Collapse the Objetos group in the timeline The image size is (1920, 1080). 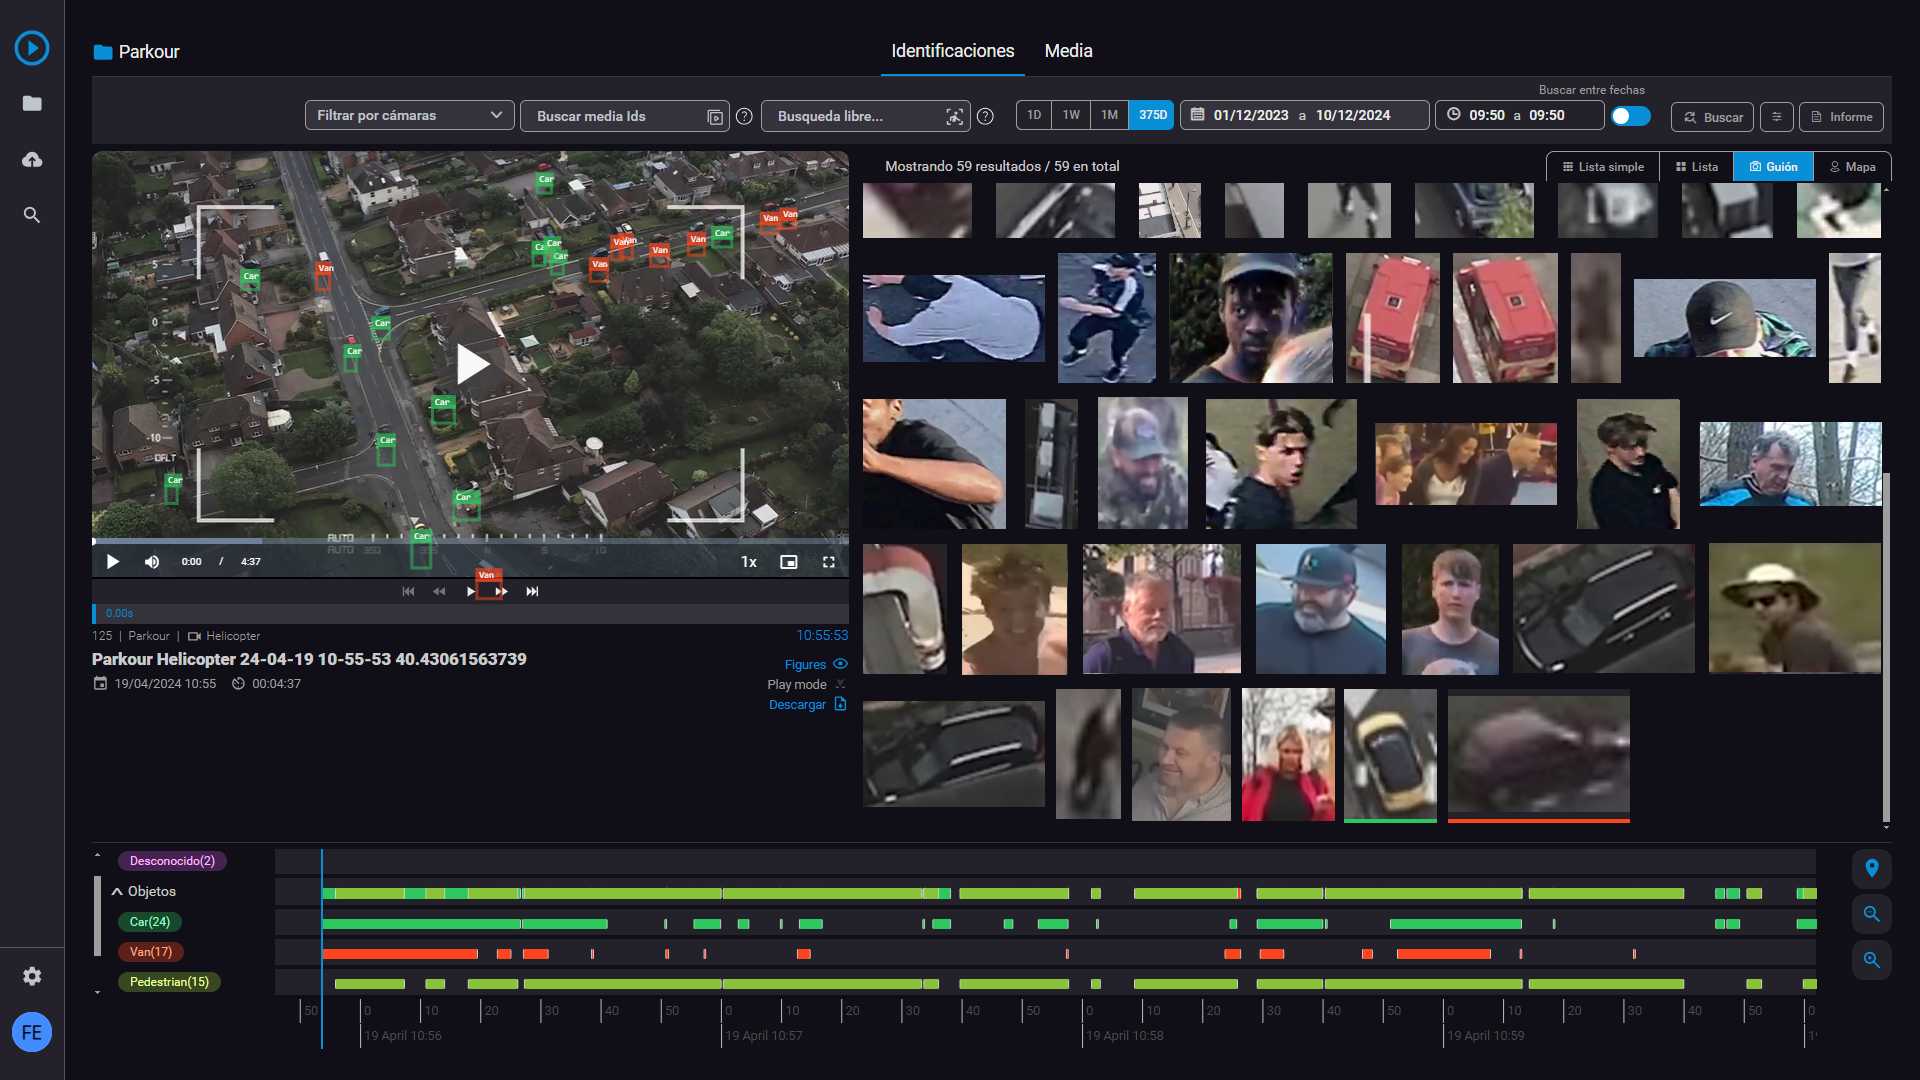click(117, 891)
